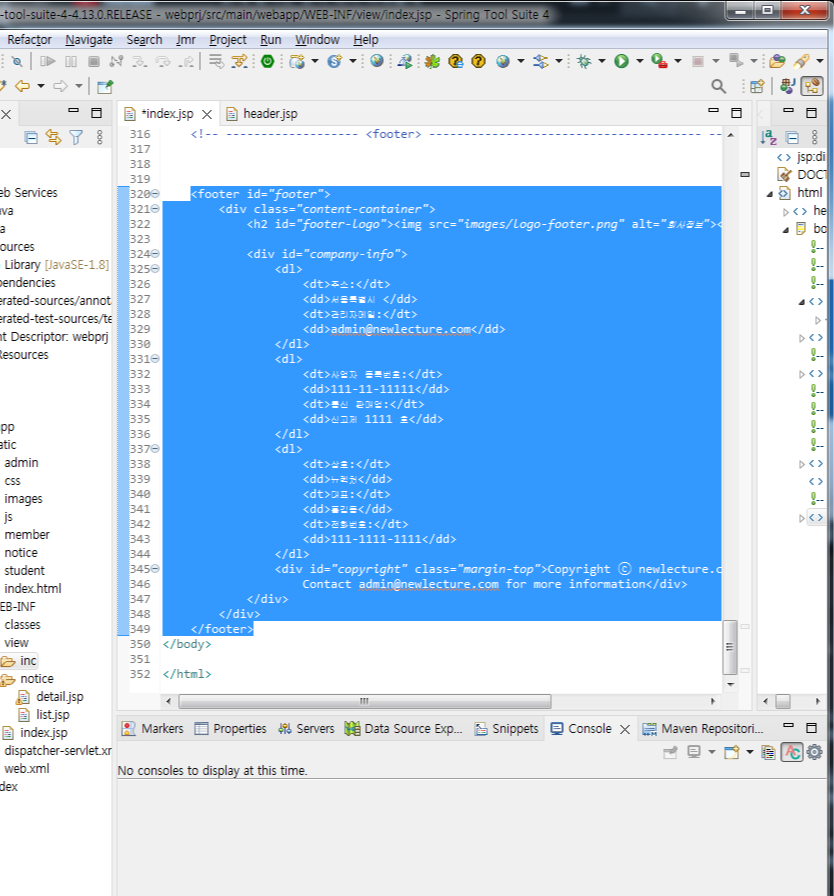Open Display Selected Console dropdown arrow
Viewport: 834px width, 896px height.
(x=712, y=752)
